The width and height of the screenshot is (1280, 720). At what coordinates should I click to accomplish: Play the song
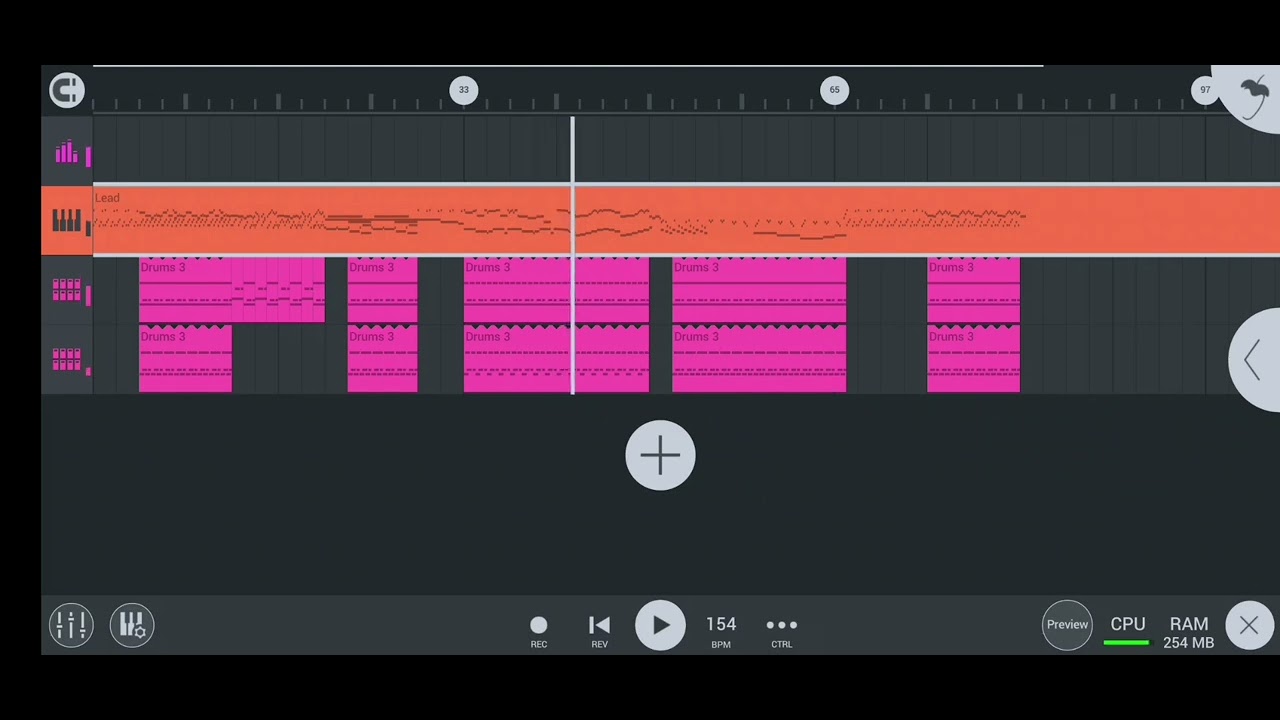[660, 625]
